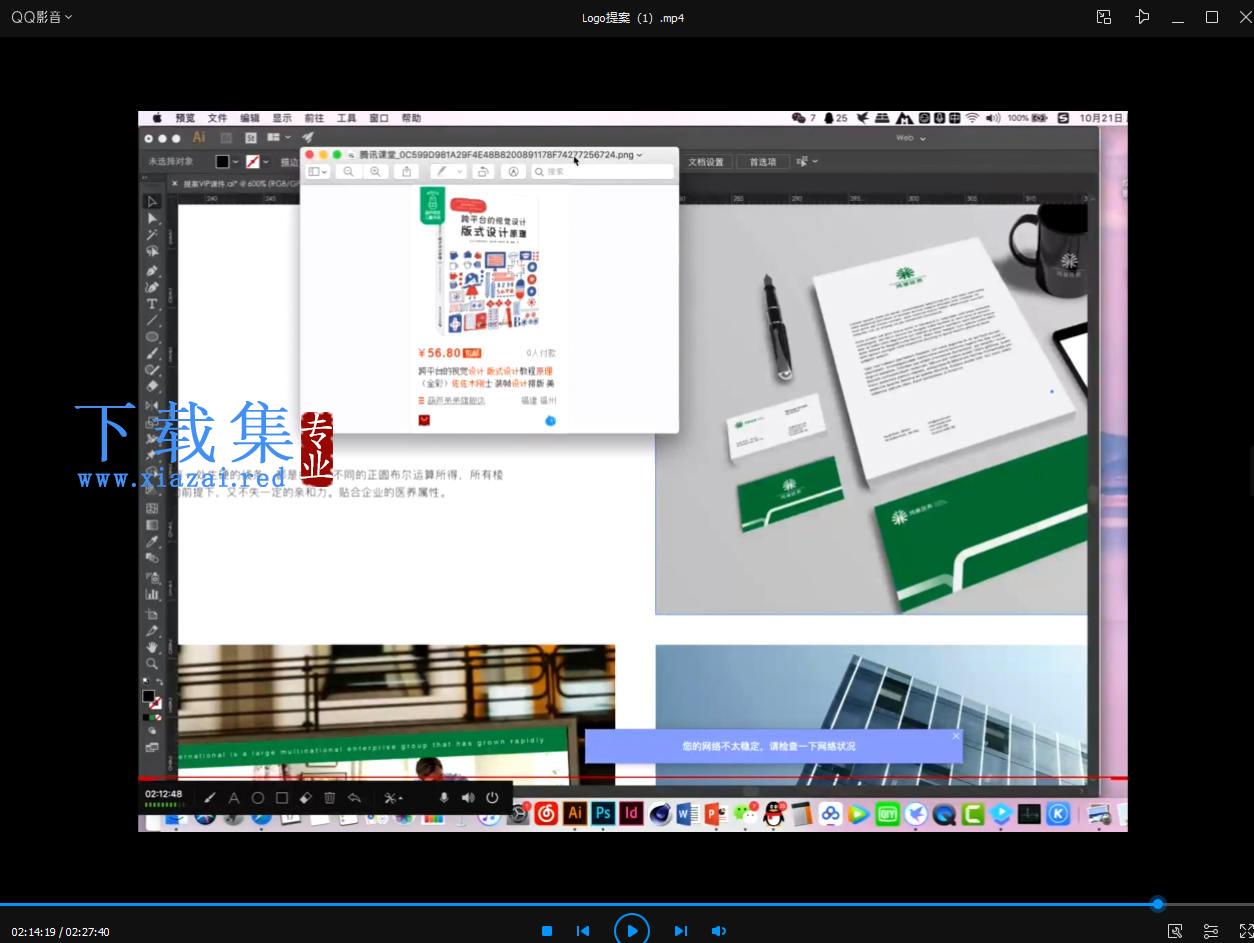This screenshot has height=943, width=1254.
Task: Open the stroke color swatch with red slash
Action: 253,161
